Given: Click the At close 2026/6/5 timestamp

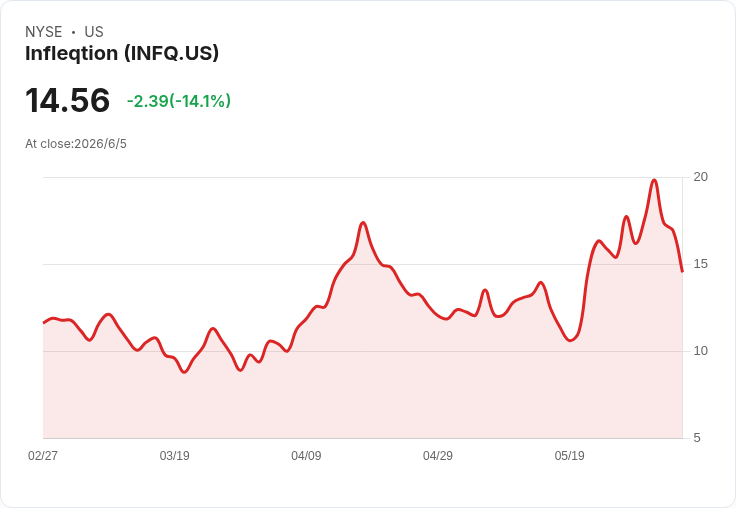Looking at the screenshot, I should (76, 144).
